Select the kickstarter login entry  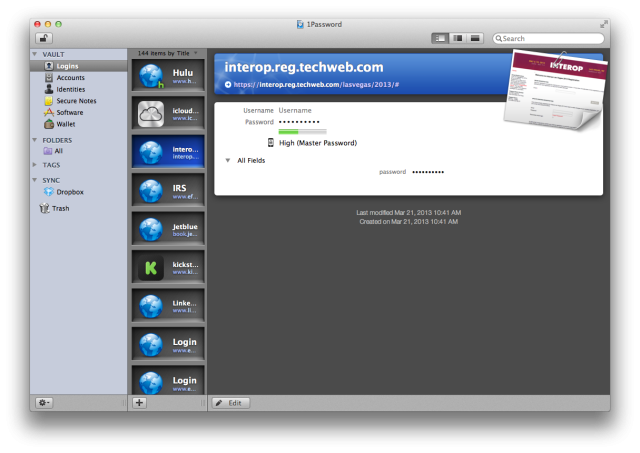click(x=168, y=267)
